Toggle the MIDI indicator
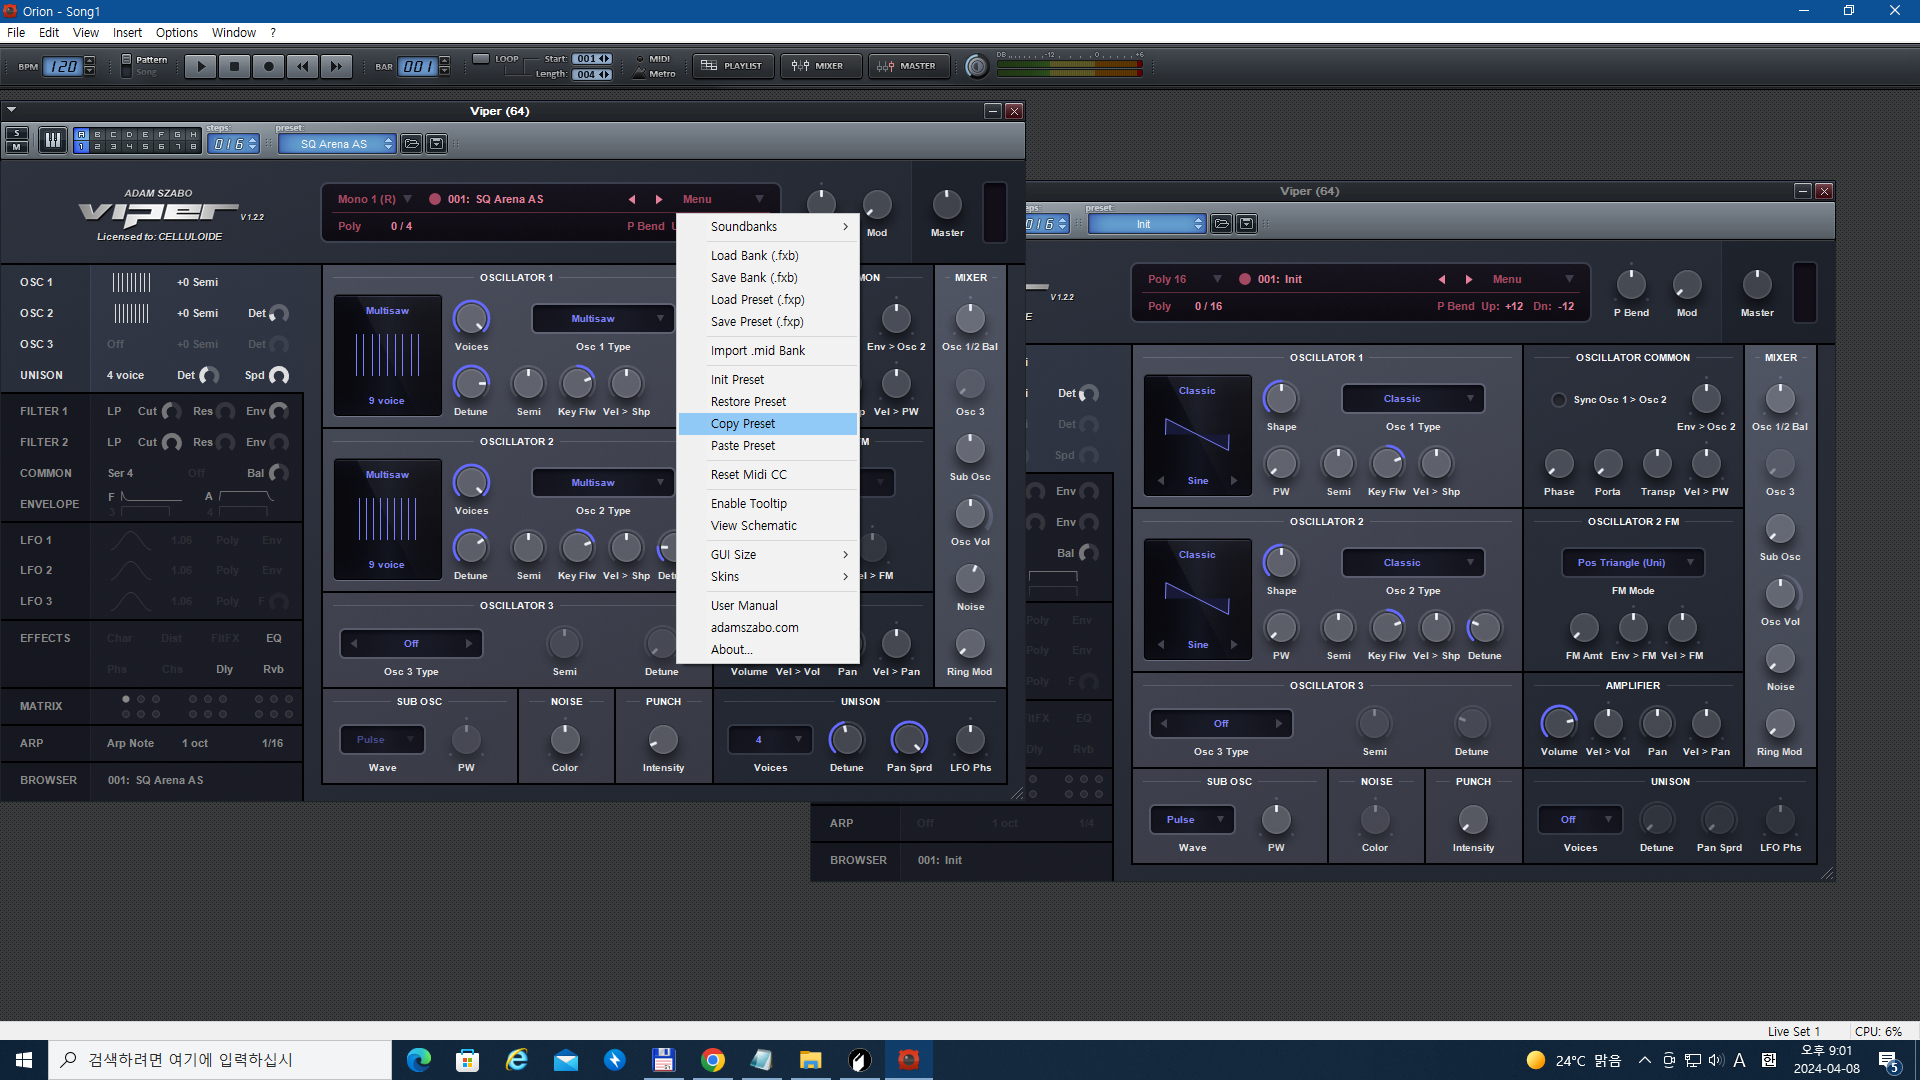The width and height of the screenshot is (1920, 1080). click(640, 59)
